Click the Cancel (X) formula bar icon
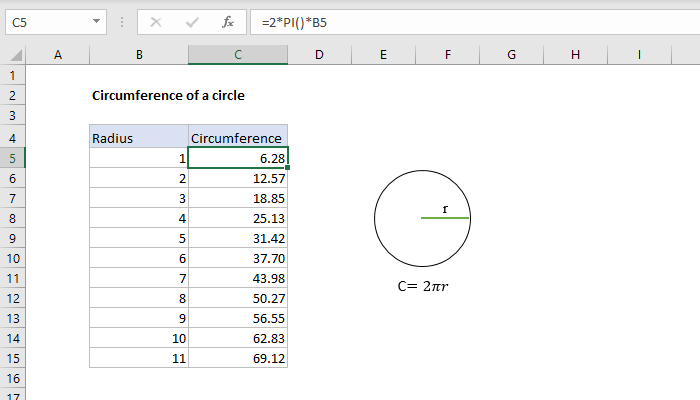700x400 pixels. pyautogui.click(x=156, y=22)
